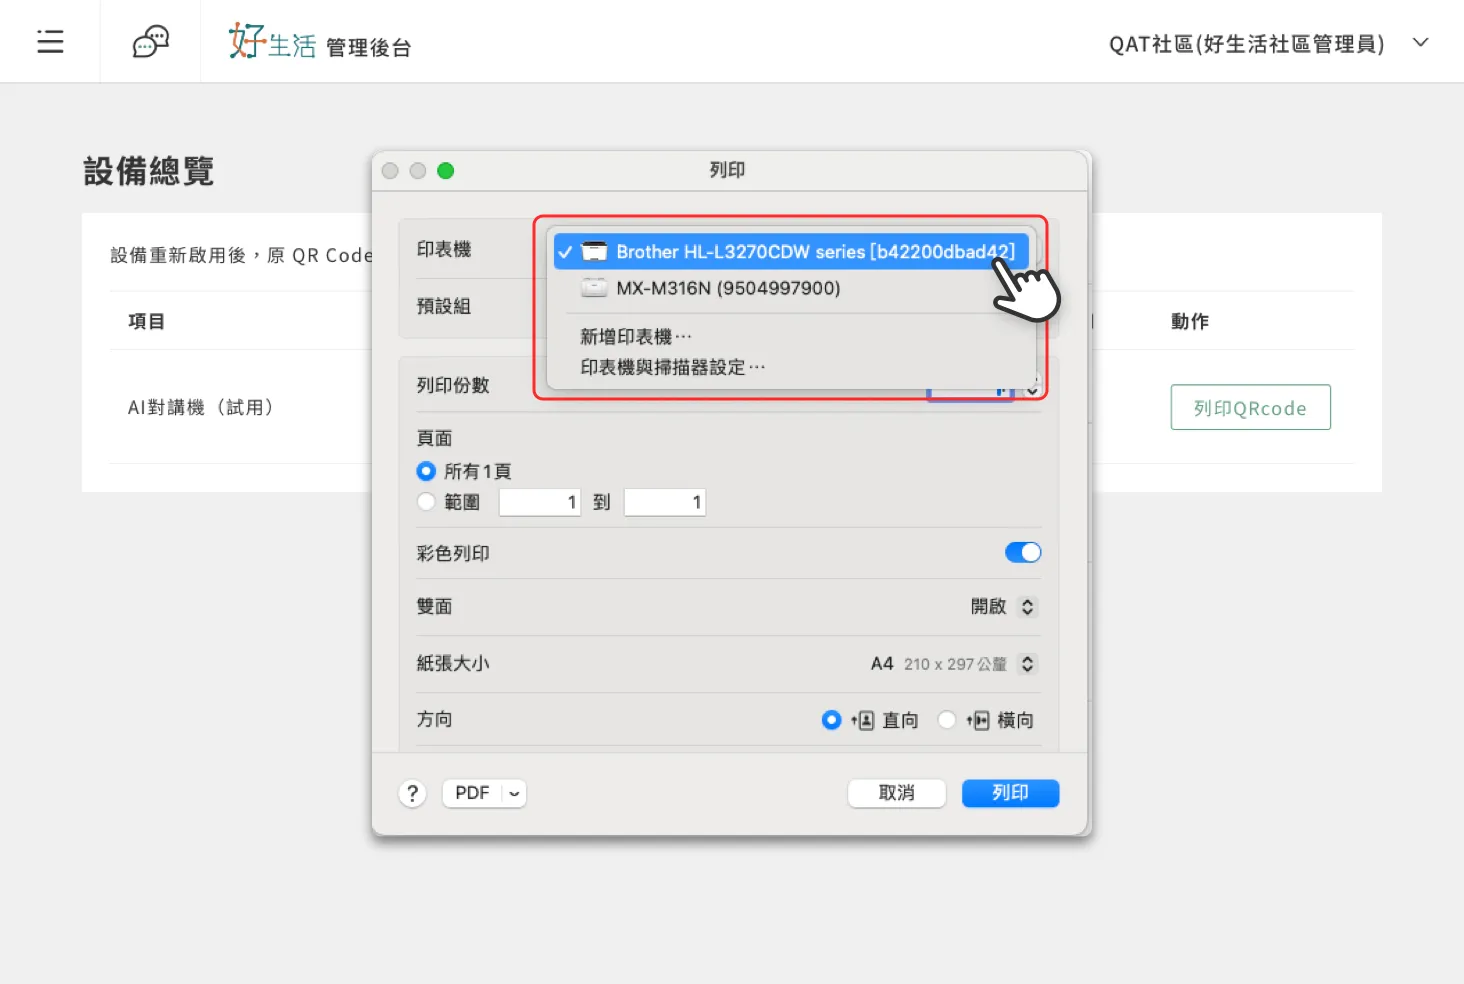Click the portrait orientation page icon
Screen dimensions: 1464x984
tap(863, 720)
